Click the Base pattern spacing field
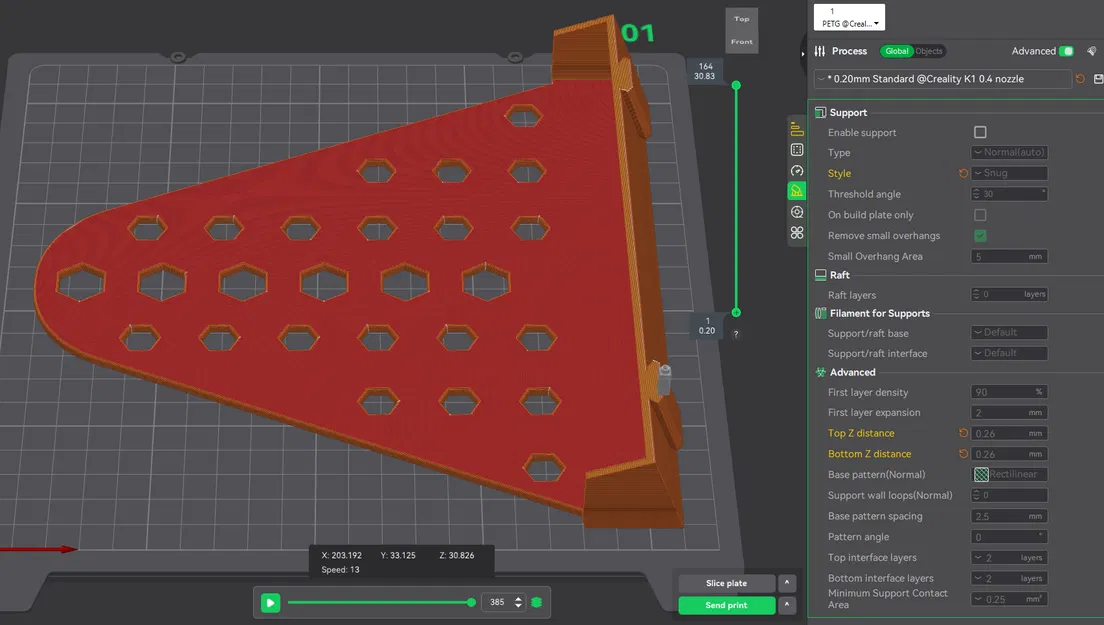Image resolution: width=1104 pixels, height=625 pixels. click(1009, 516)
